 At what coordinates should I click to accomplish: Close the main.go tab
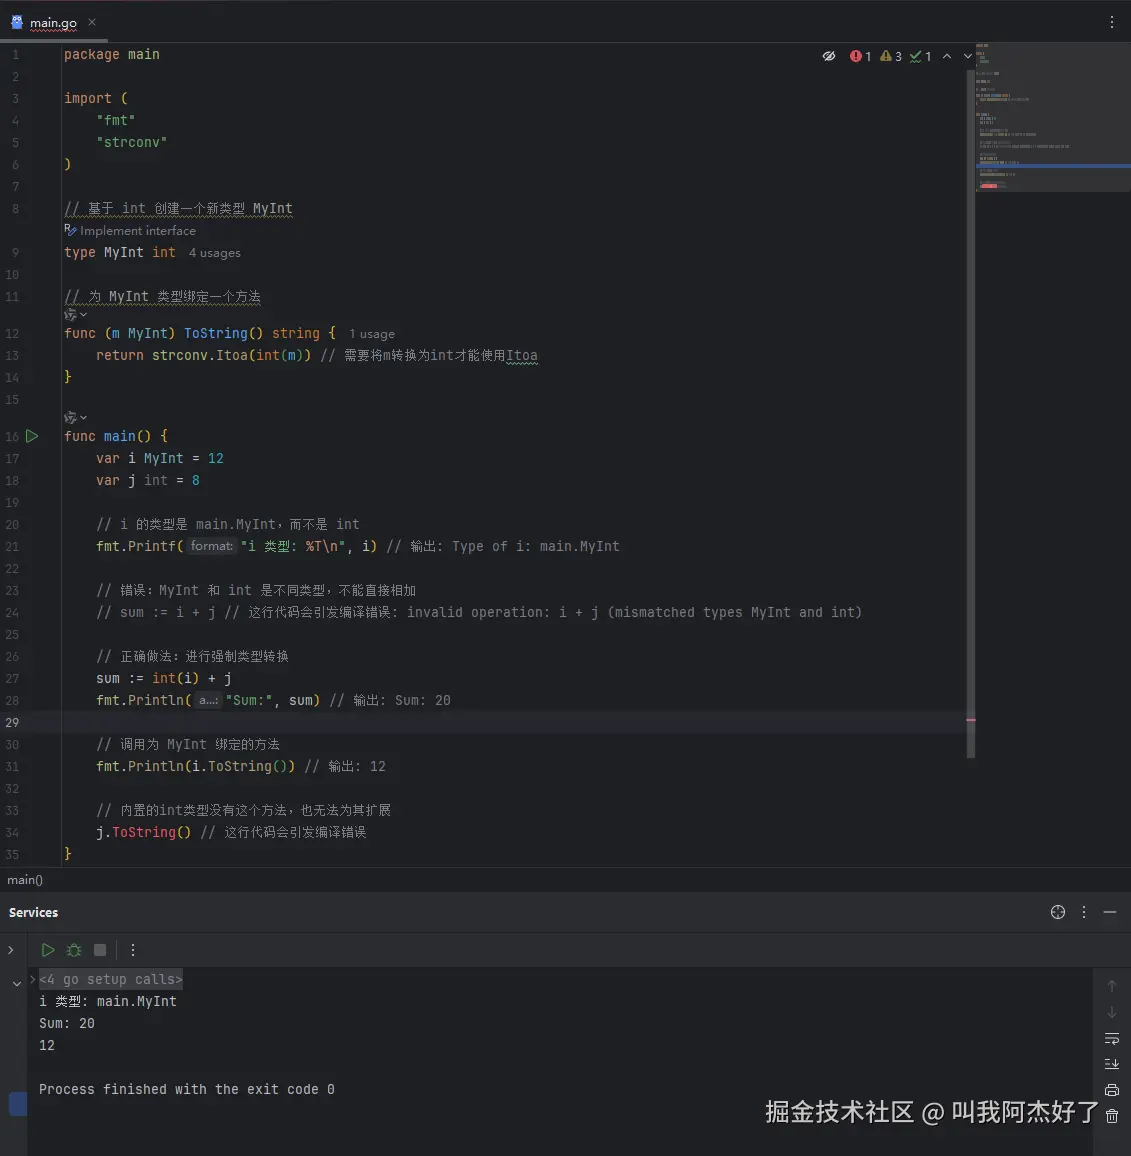(92, 22)
